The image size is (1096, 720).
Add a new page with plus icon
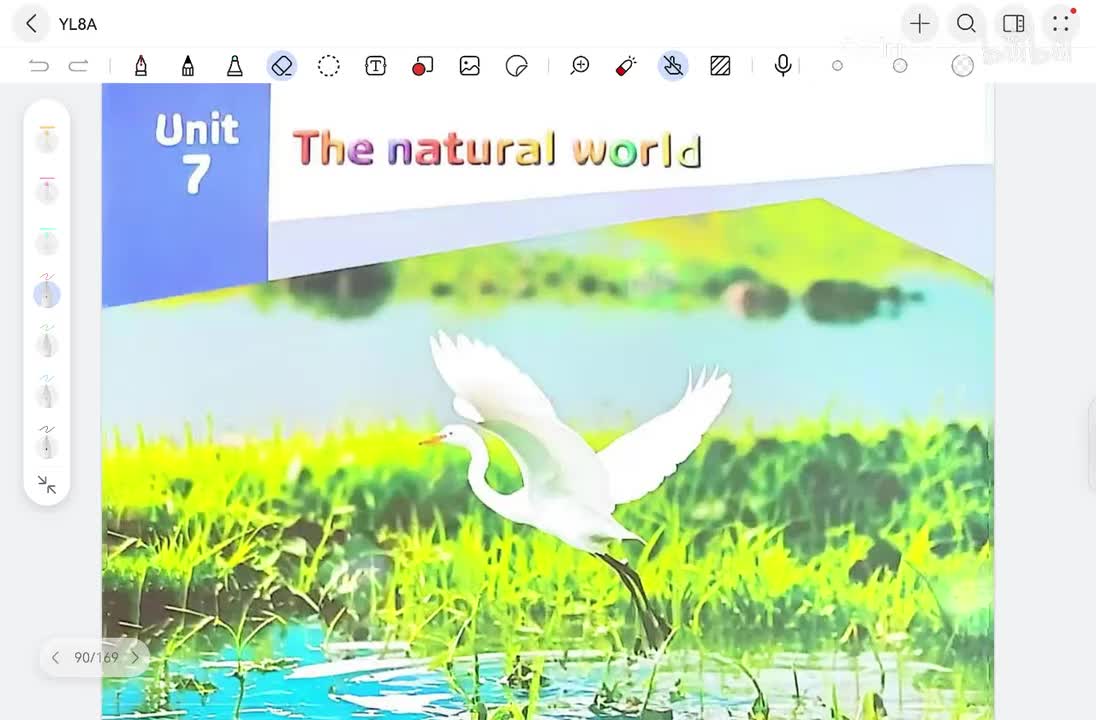(920, 24)
